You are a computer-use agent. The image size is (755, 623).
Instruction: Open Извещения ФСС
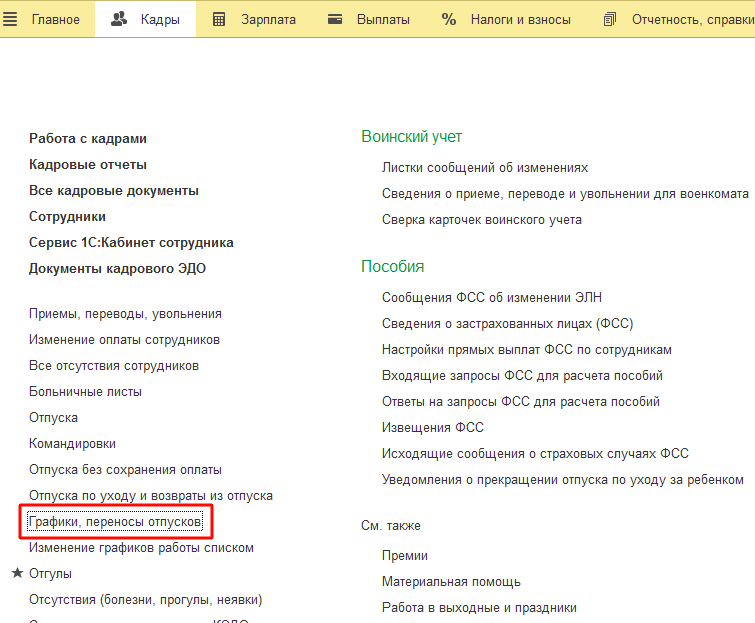[432, 428]
